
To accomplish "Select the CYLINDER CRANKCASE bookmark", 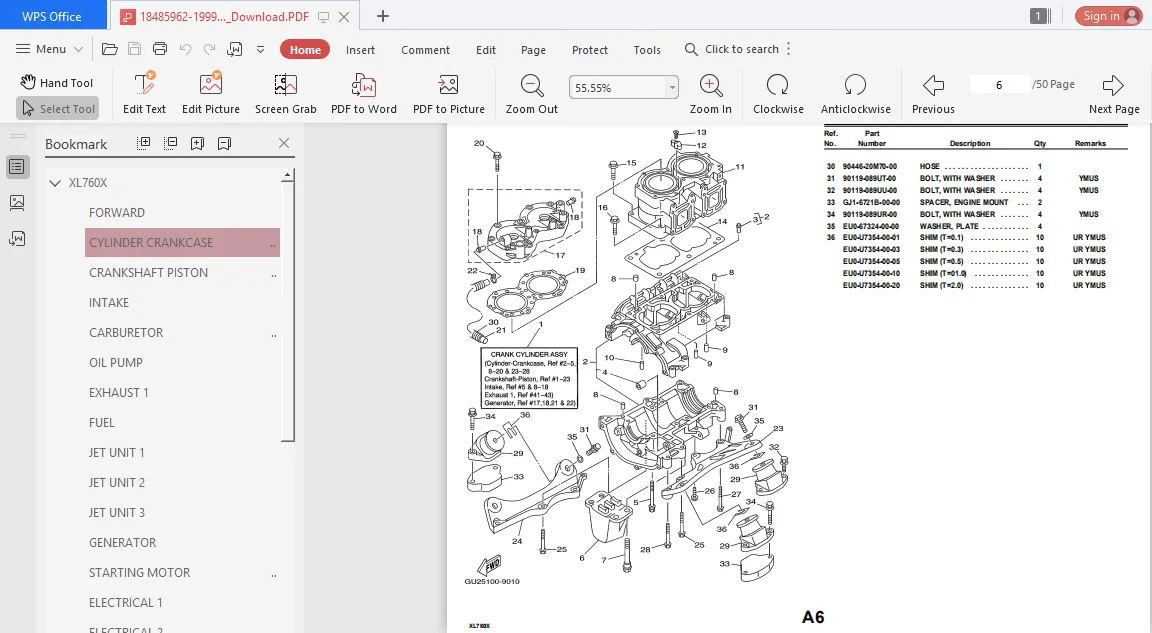I will point(182,242).
